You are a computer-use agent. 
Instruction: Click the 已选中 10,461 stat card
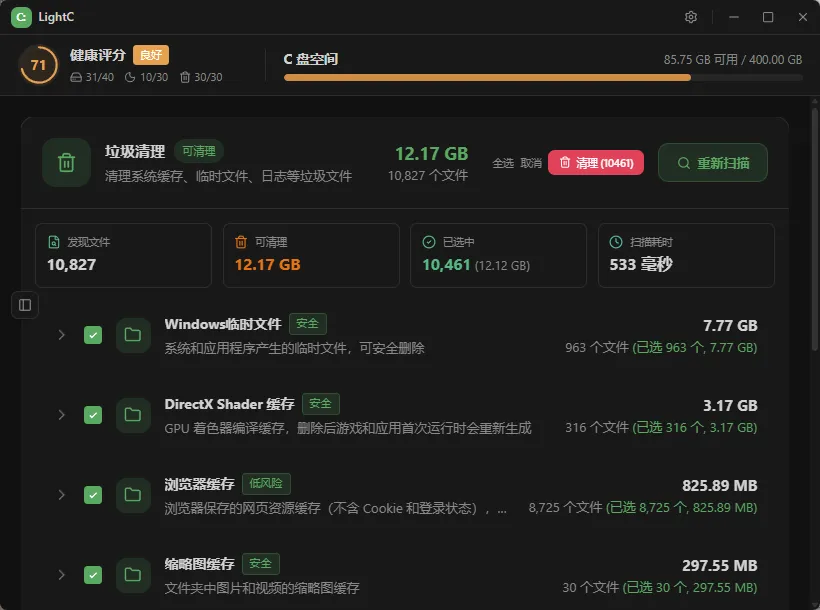pyautogui.click(x=498, y=255)
